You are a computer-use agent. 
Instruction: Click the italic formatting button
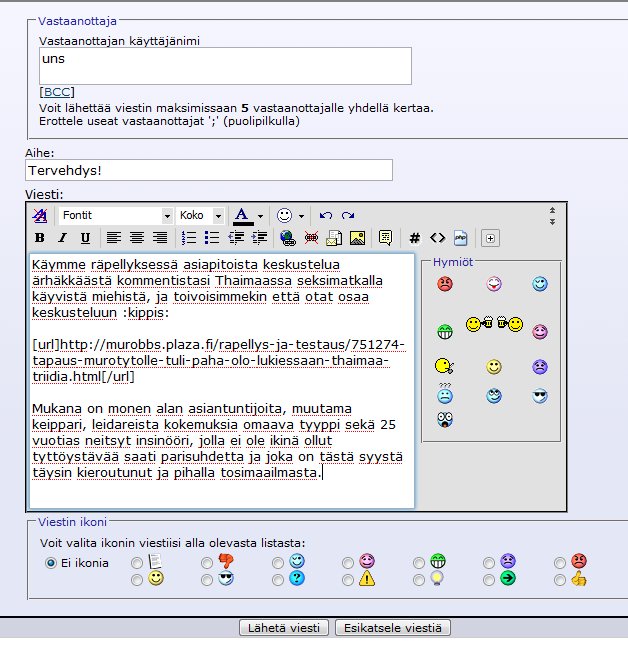[62, 238]
